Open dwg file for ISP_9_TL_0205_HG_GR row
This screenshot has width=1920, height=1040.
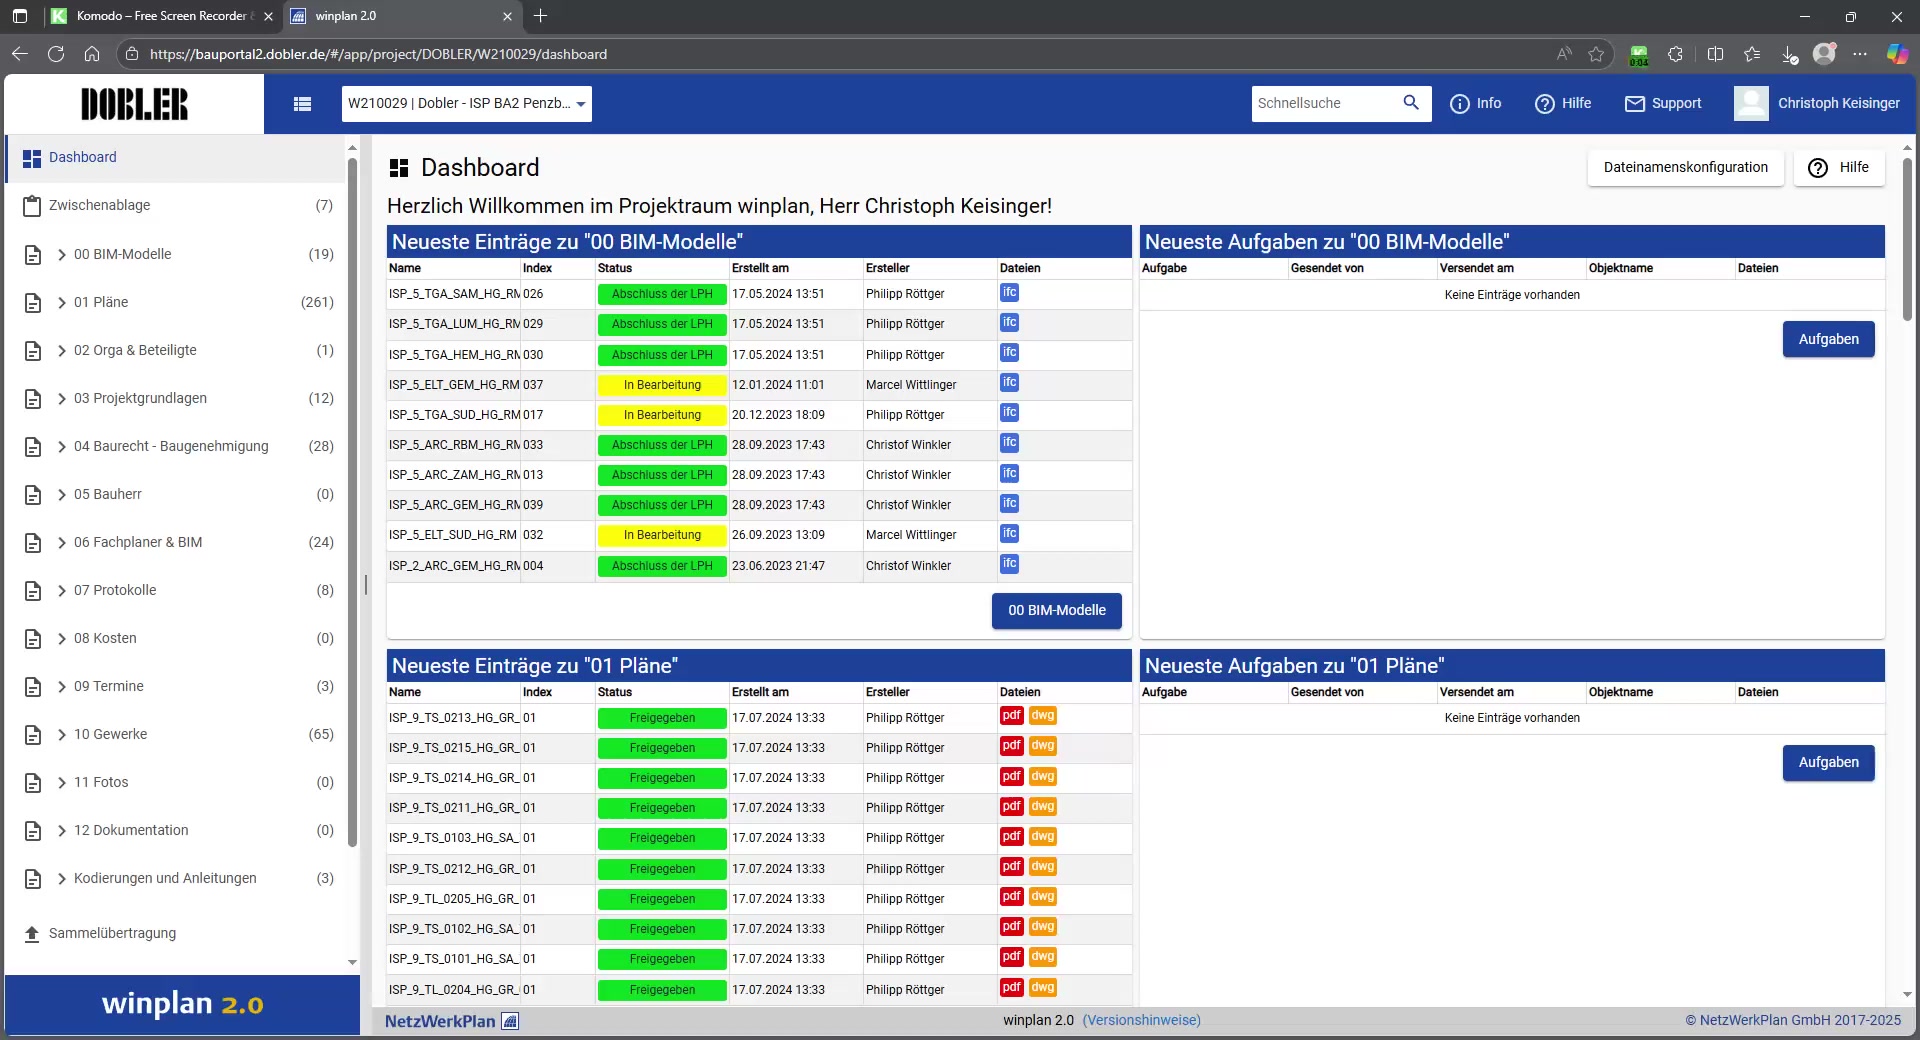1043,897
